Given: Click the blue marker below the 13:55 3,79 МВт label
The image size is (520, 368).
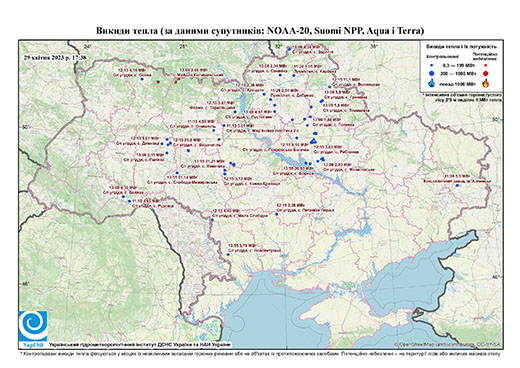Looking at the screenshot, I should click(x=228, y=255).
